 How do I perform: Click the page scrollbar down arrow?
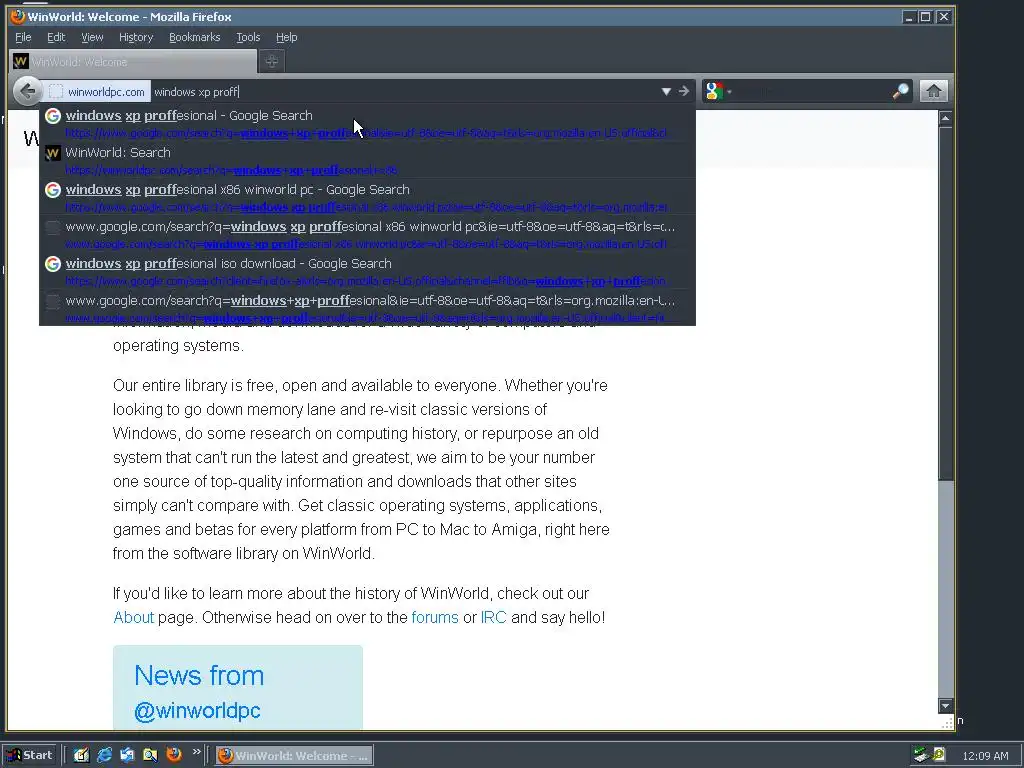coord(945,705)
